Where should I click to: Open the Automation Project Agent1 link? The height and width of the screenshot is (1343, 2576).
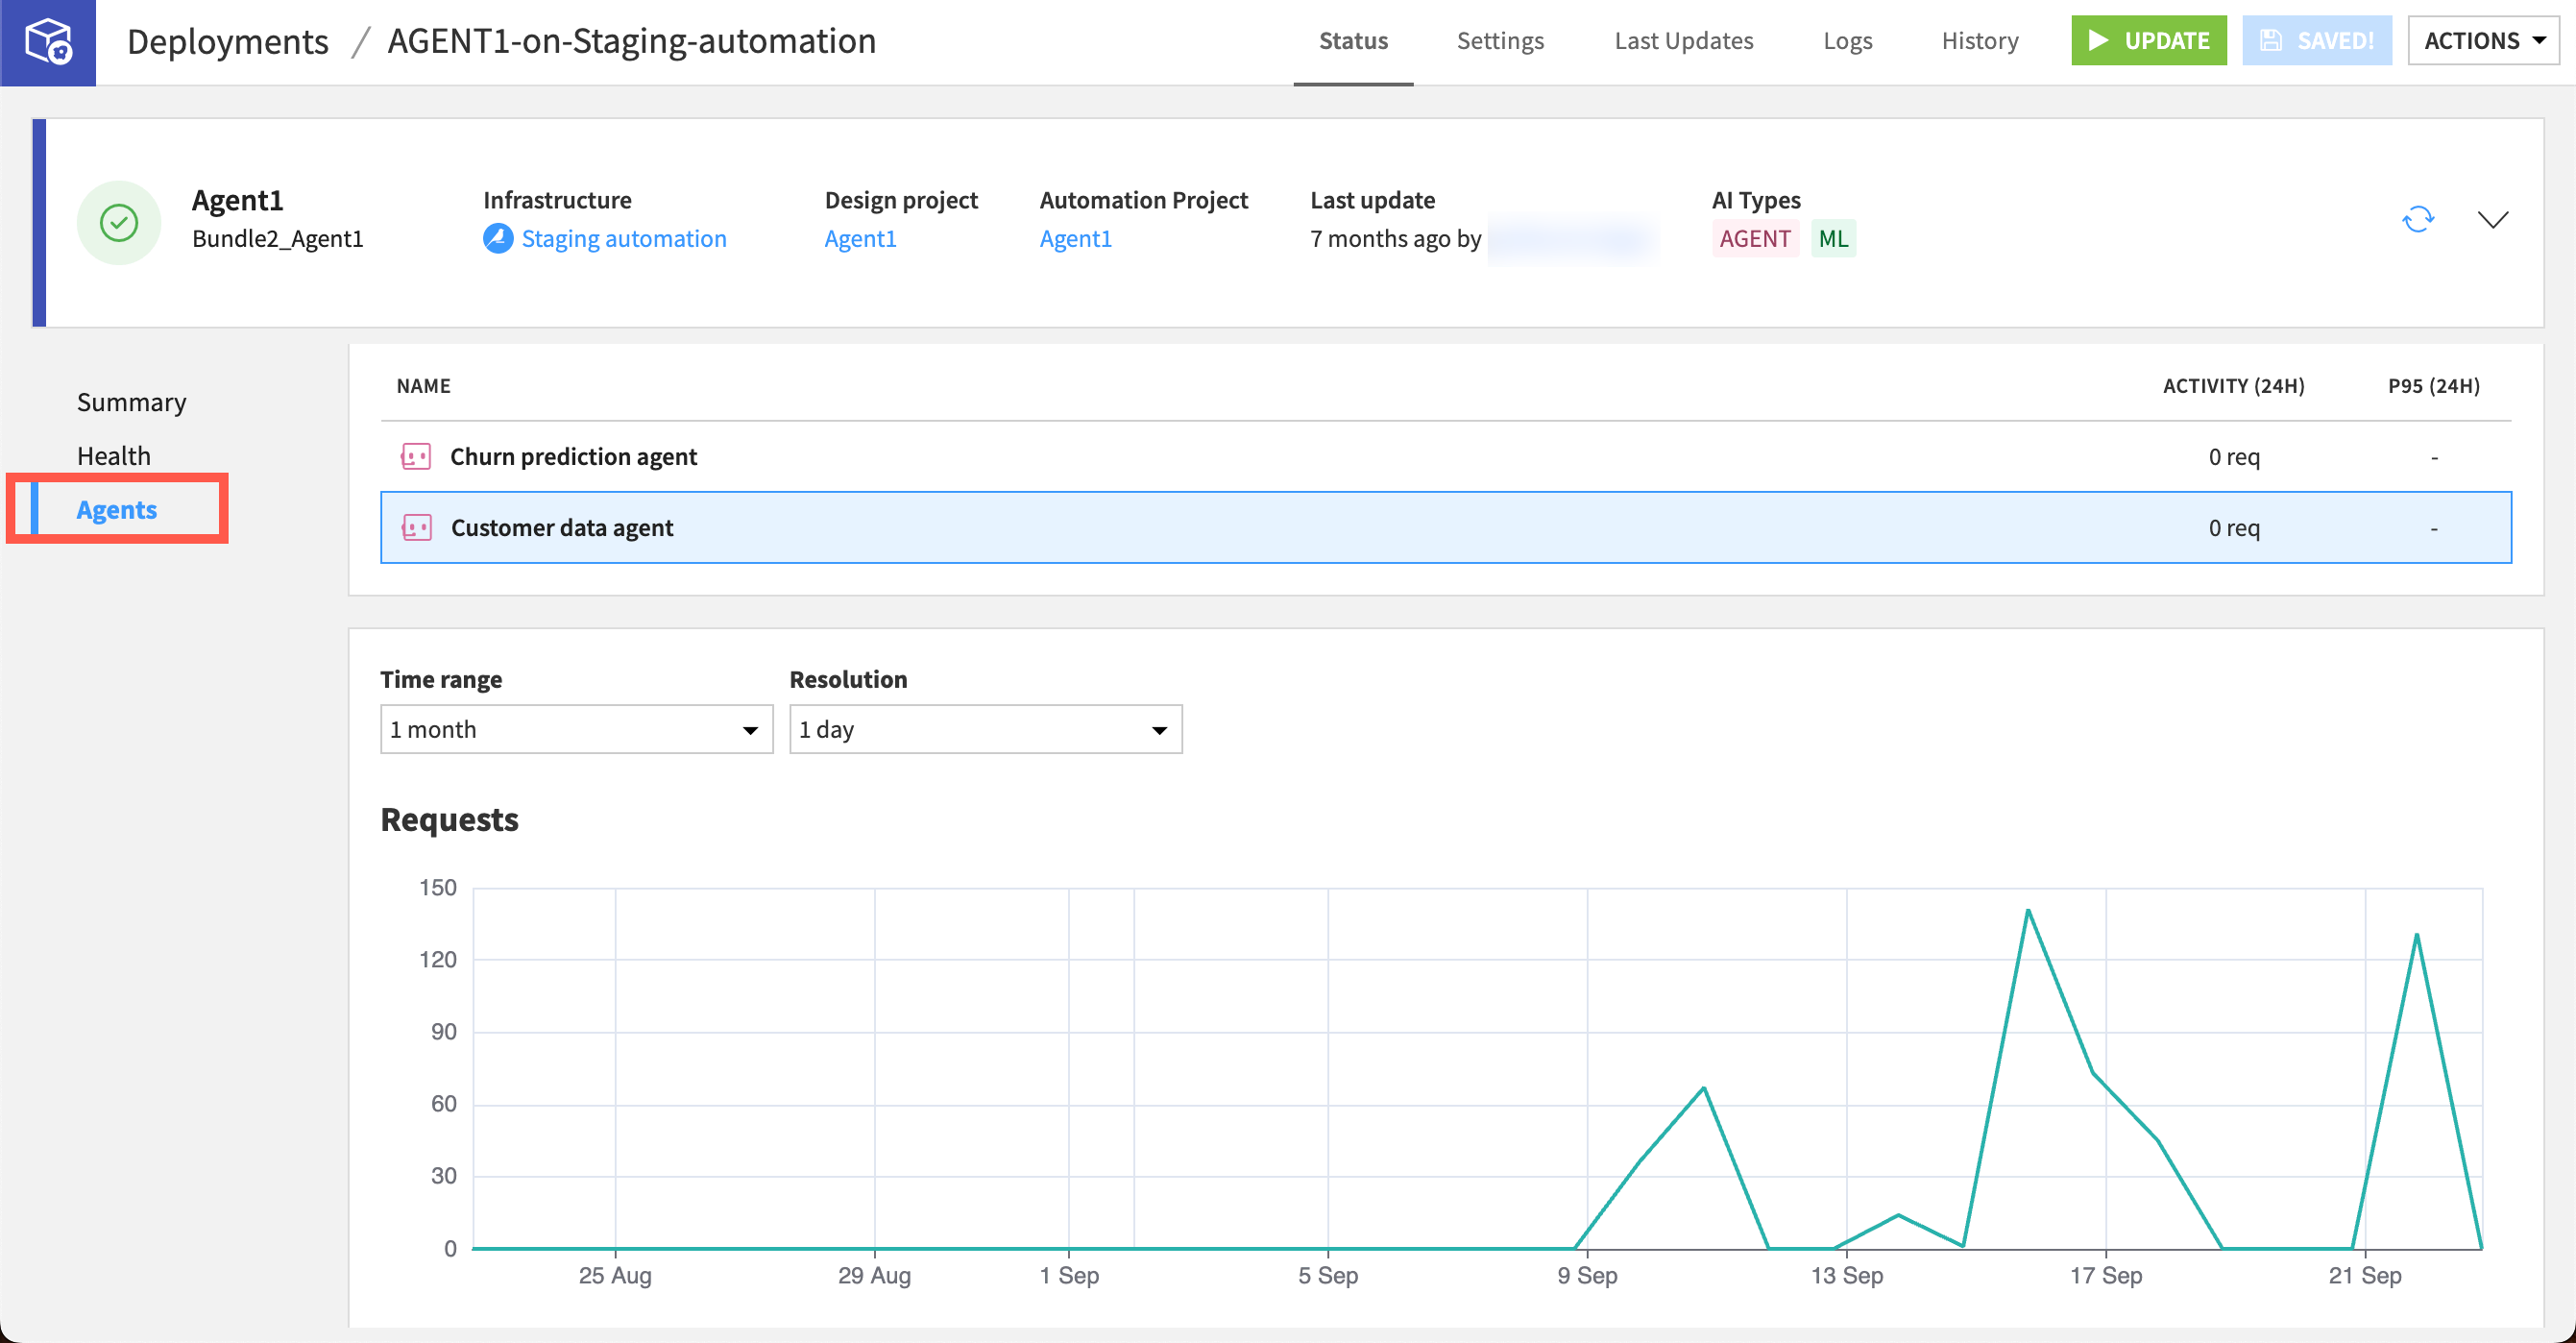(x=1075, y=238)
